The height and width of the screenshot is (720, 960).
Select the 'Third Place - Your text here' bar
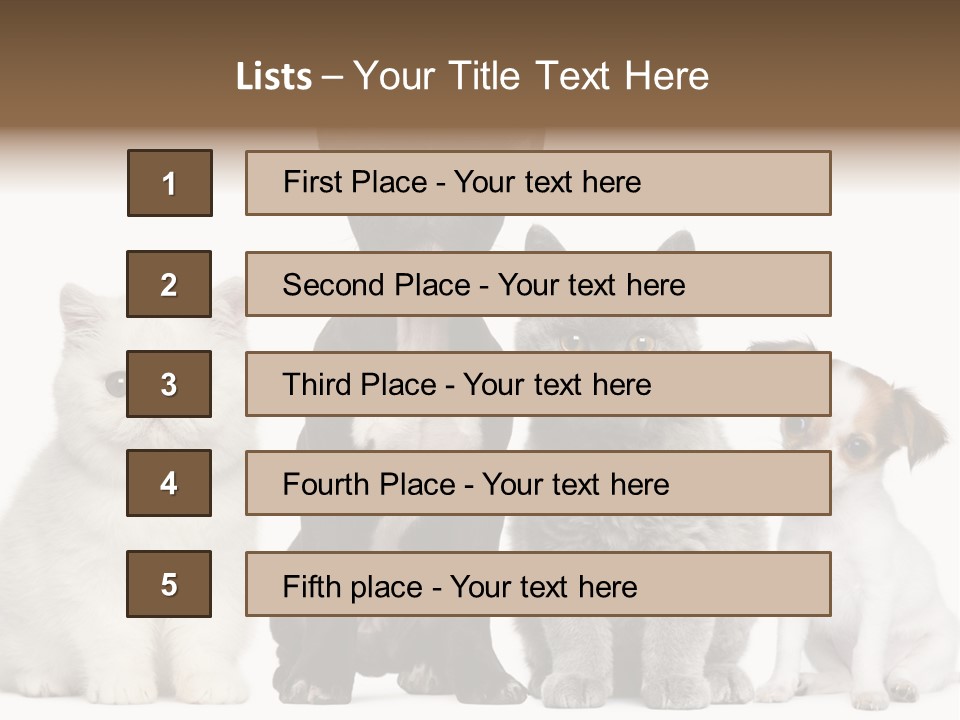click(538, 384)
